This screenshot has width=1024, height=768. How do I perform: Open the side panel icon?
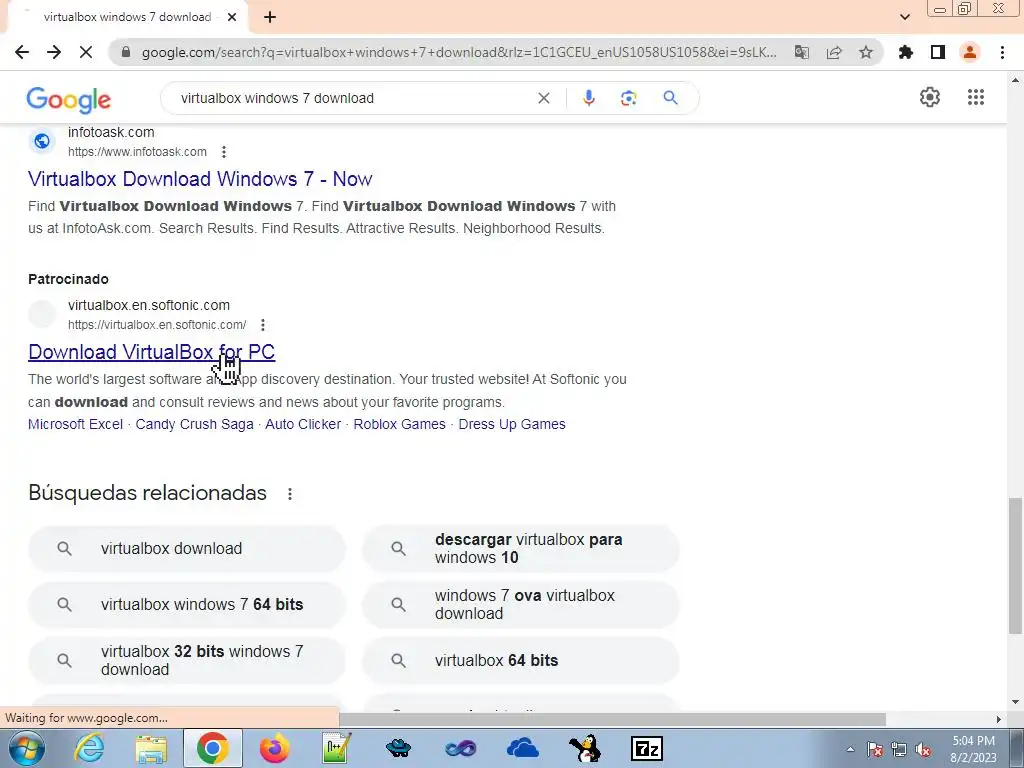coord(938,52)
